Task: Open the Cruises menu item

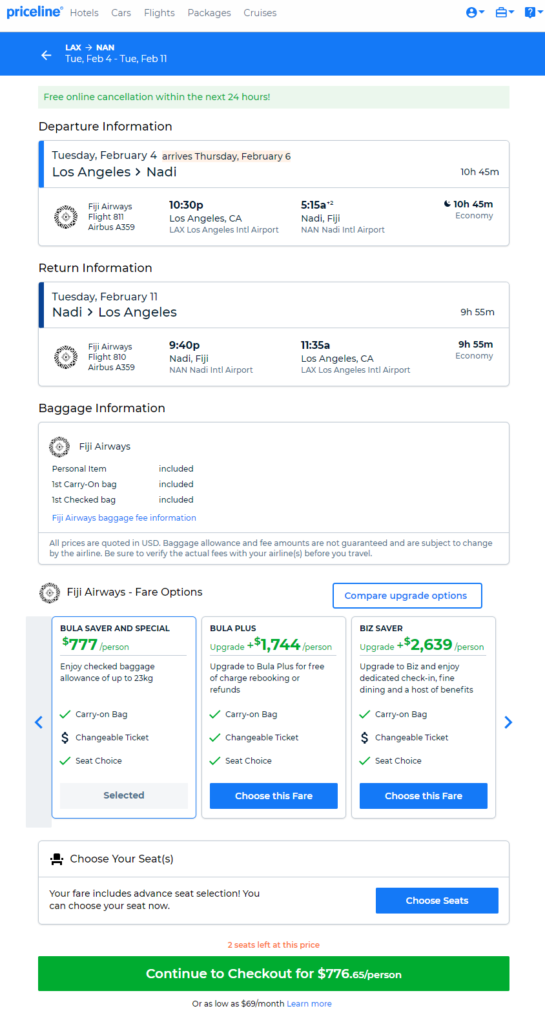Action: tap(260, 13)
